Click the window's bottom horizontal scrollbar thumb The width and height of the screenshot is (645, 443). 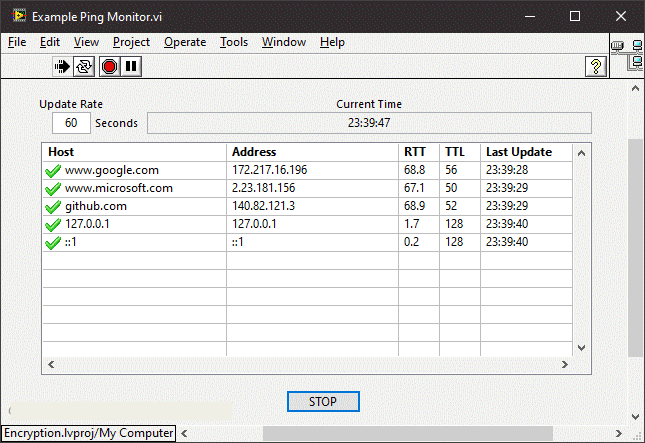tap(400, 434)
